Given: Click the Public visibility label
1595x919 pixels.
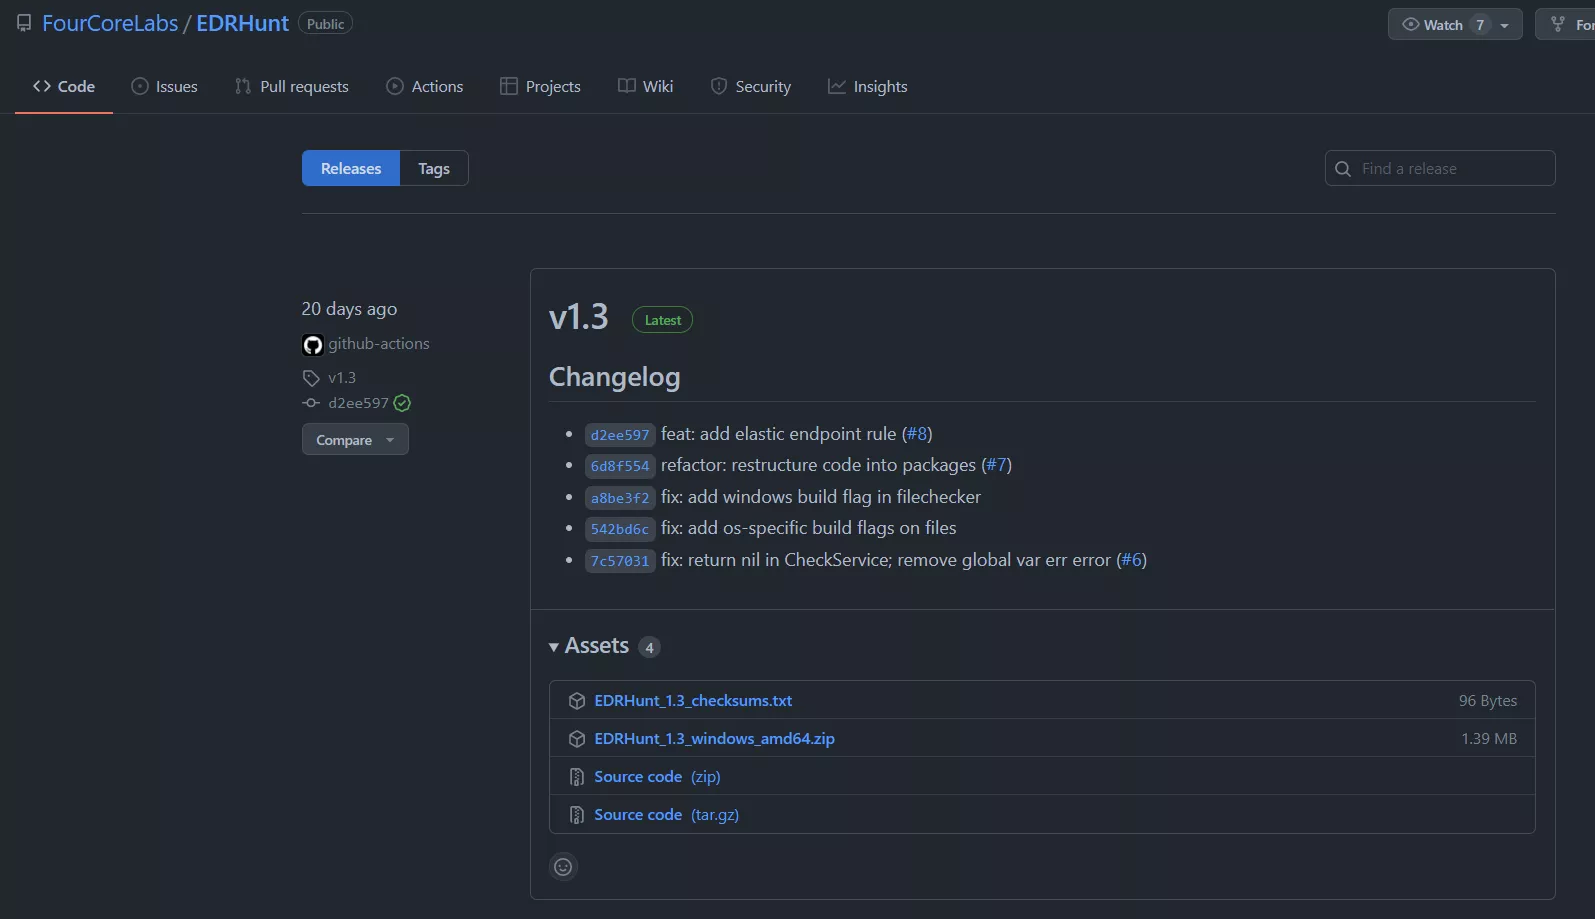Looking at the screenshot, I should [x=325, y=24].
